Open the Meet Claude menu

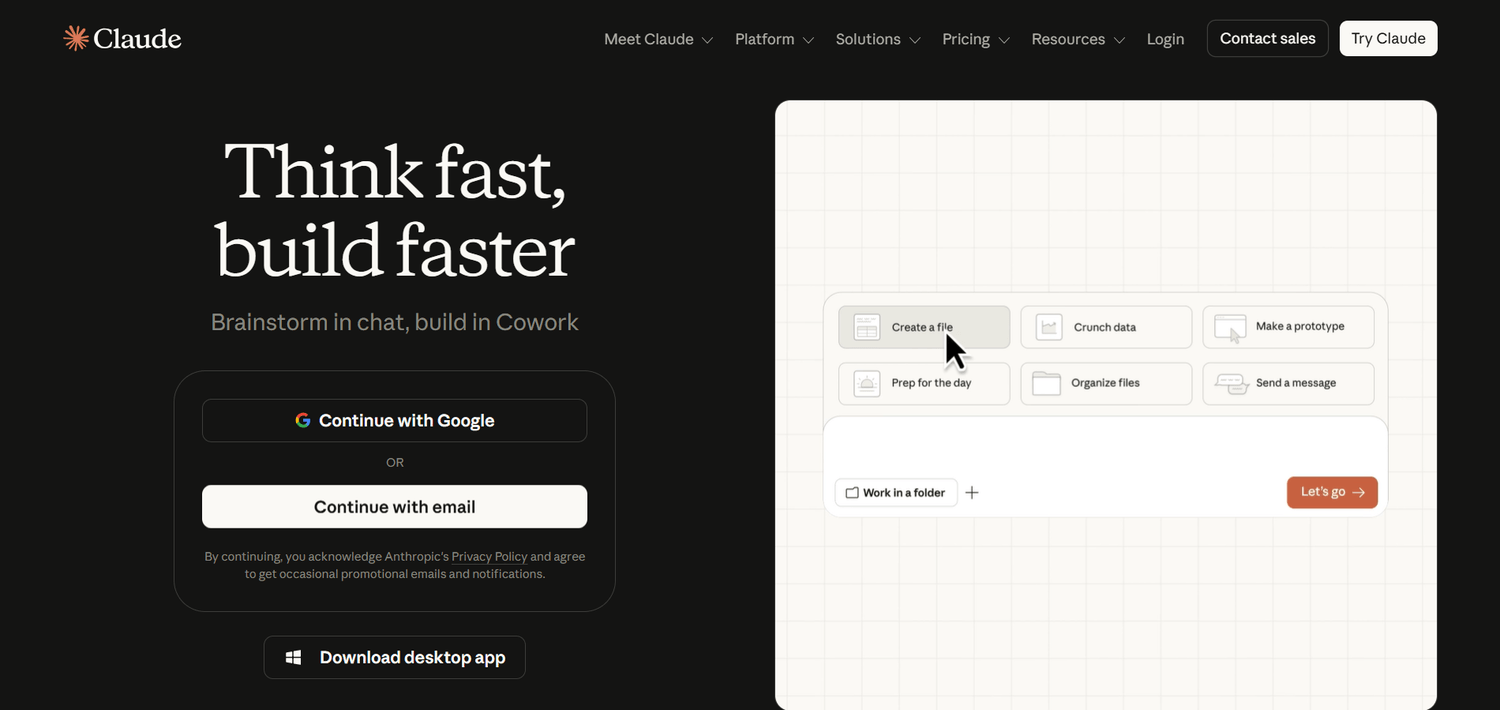click(659, 39)
